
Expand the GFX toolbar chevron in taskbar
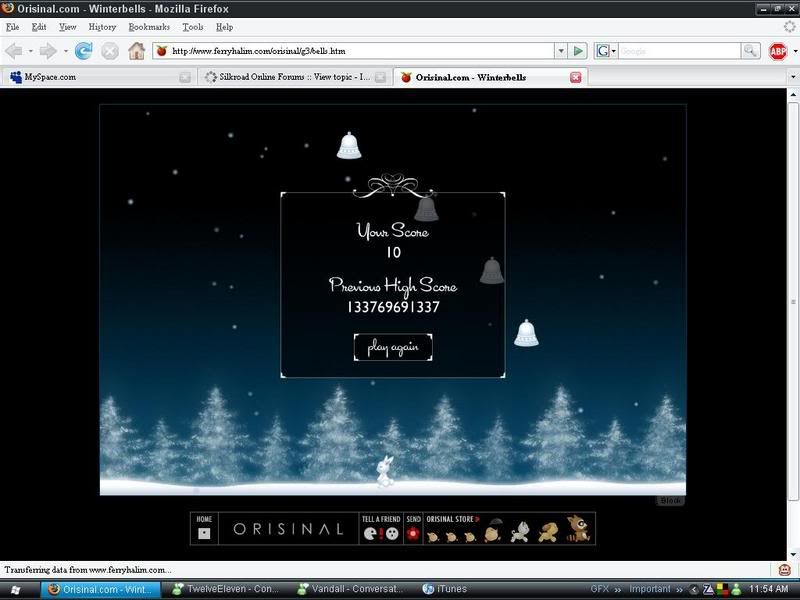[618, 589]
